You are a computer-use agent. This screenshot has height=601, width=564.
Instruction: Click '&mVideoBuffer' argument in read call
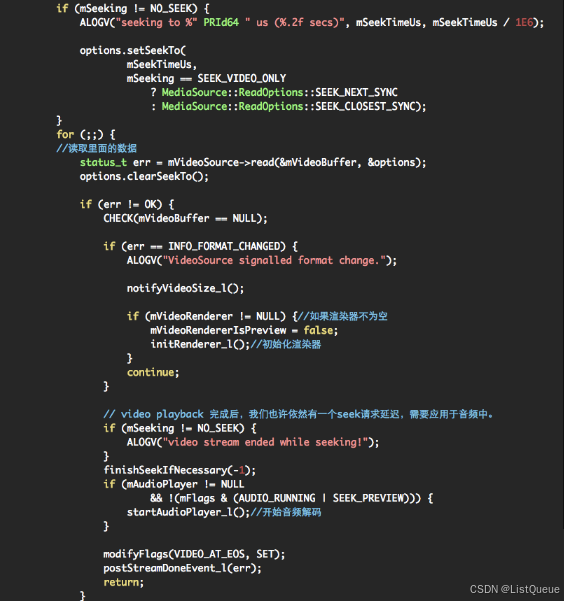point(320,163)
